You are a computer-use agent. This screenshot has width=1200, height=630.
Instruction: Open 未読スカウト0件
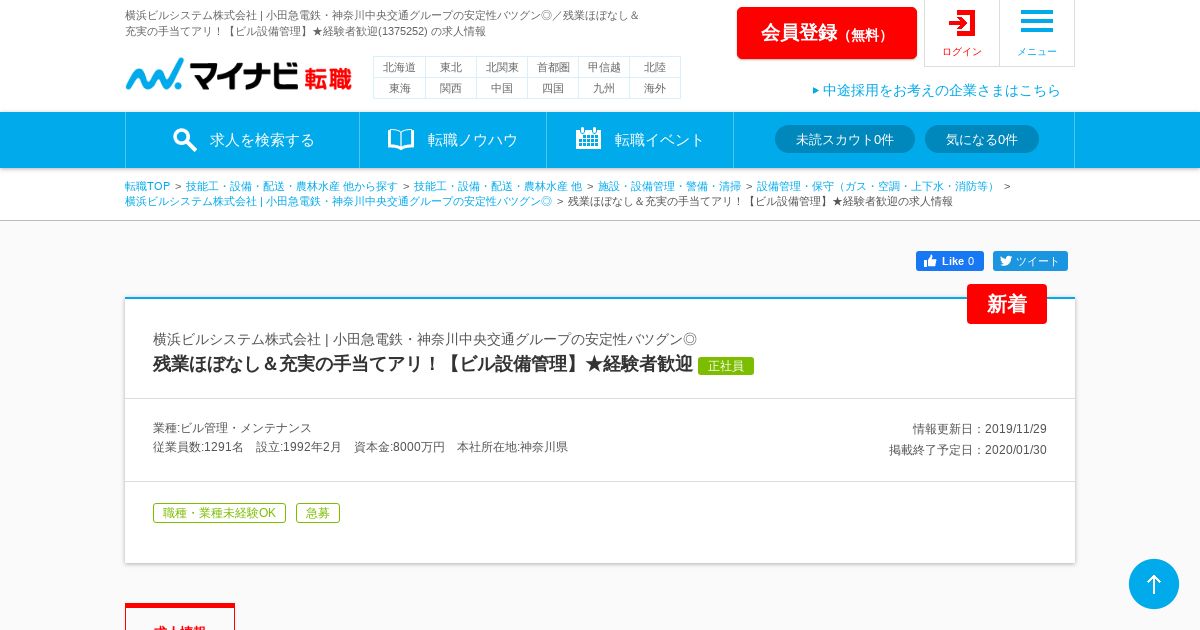tap(845, 139)
